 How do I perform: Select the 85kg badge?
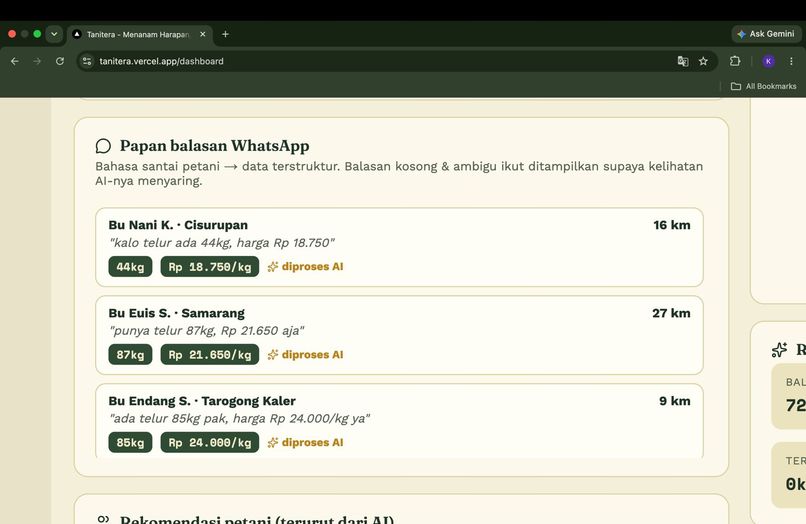[130, 442]
